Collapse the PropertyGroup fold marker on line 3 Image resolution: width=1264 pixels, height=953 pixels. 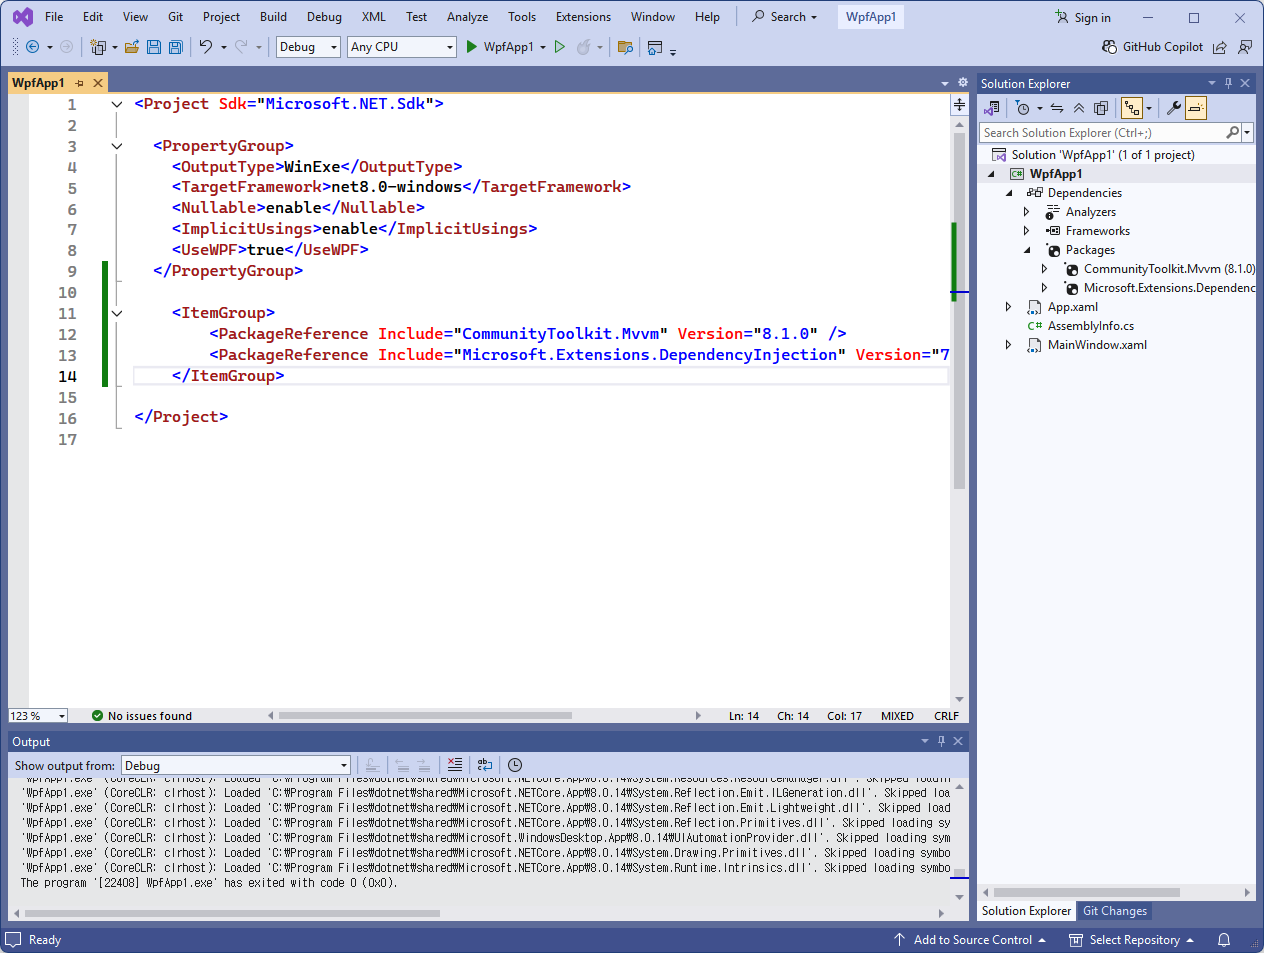[x=117, y=146]
